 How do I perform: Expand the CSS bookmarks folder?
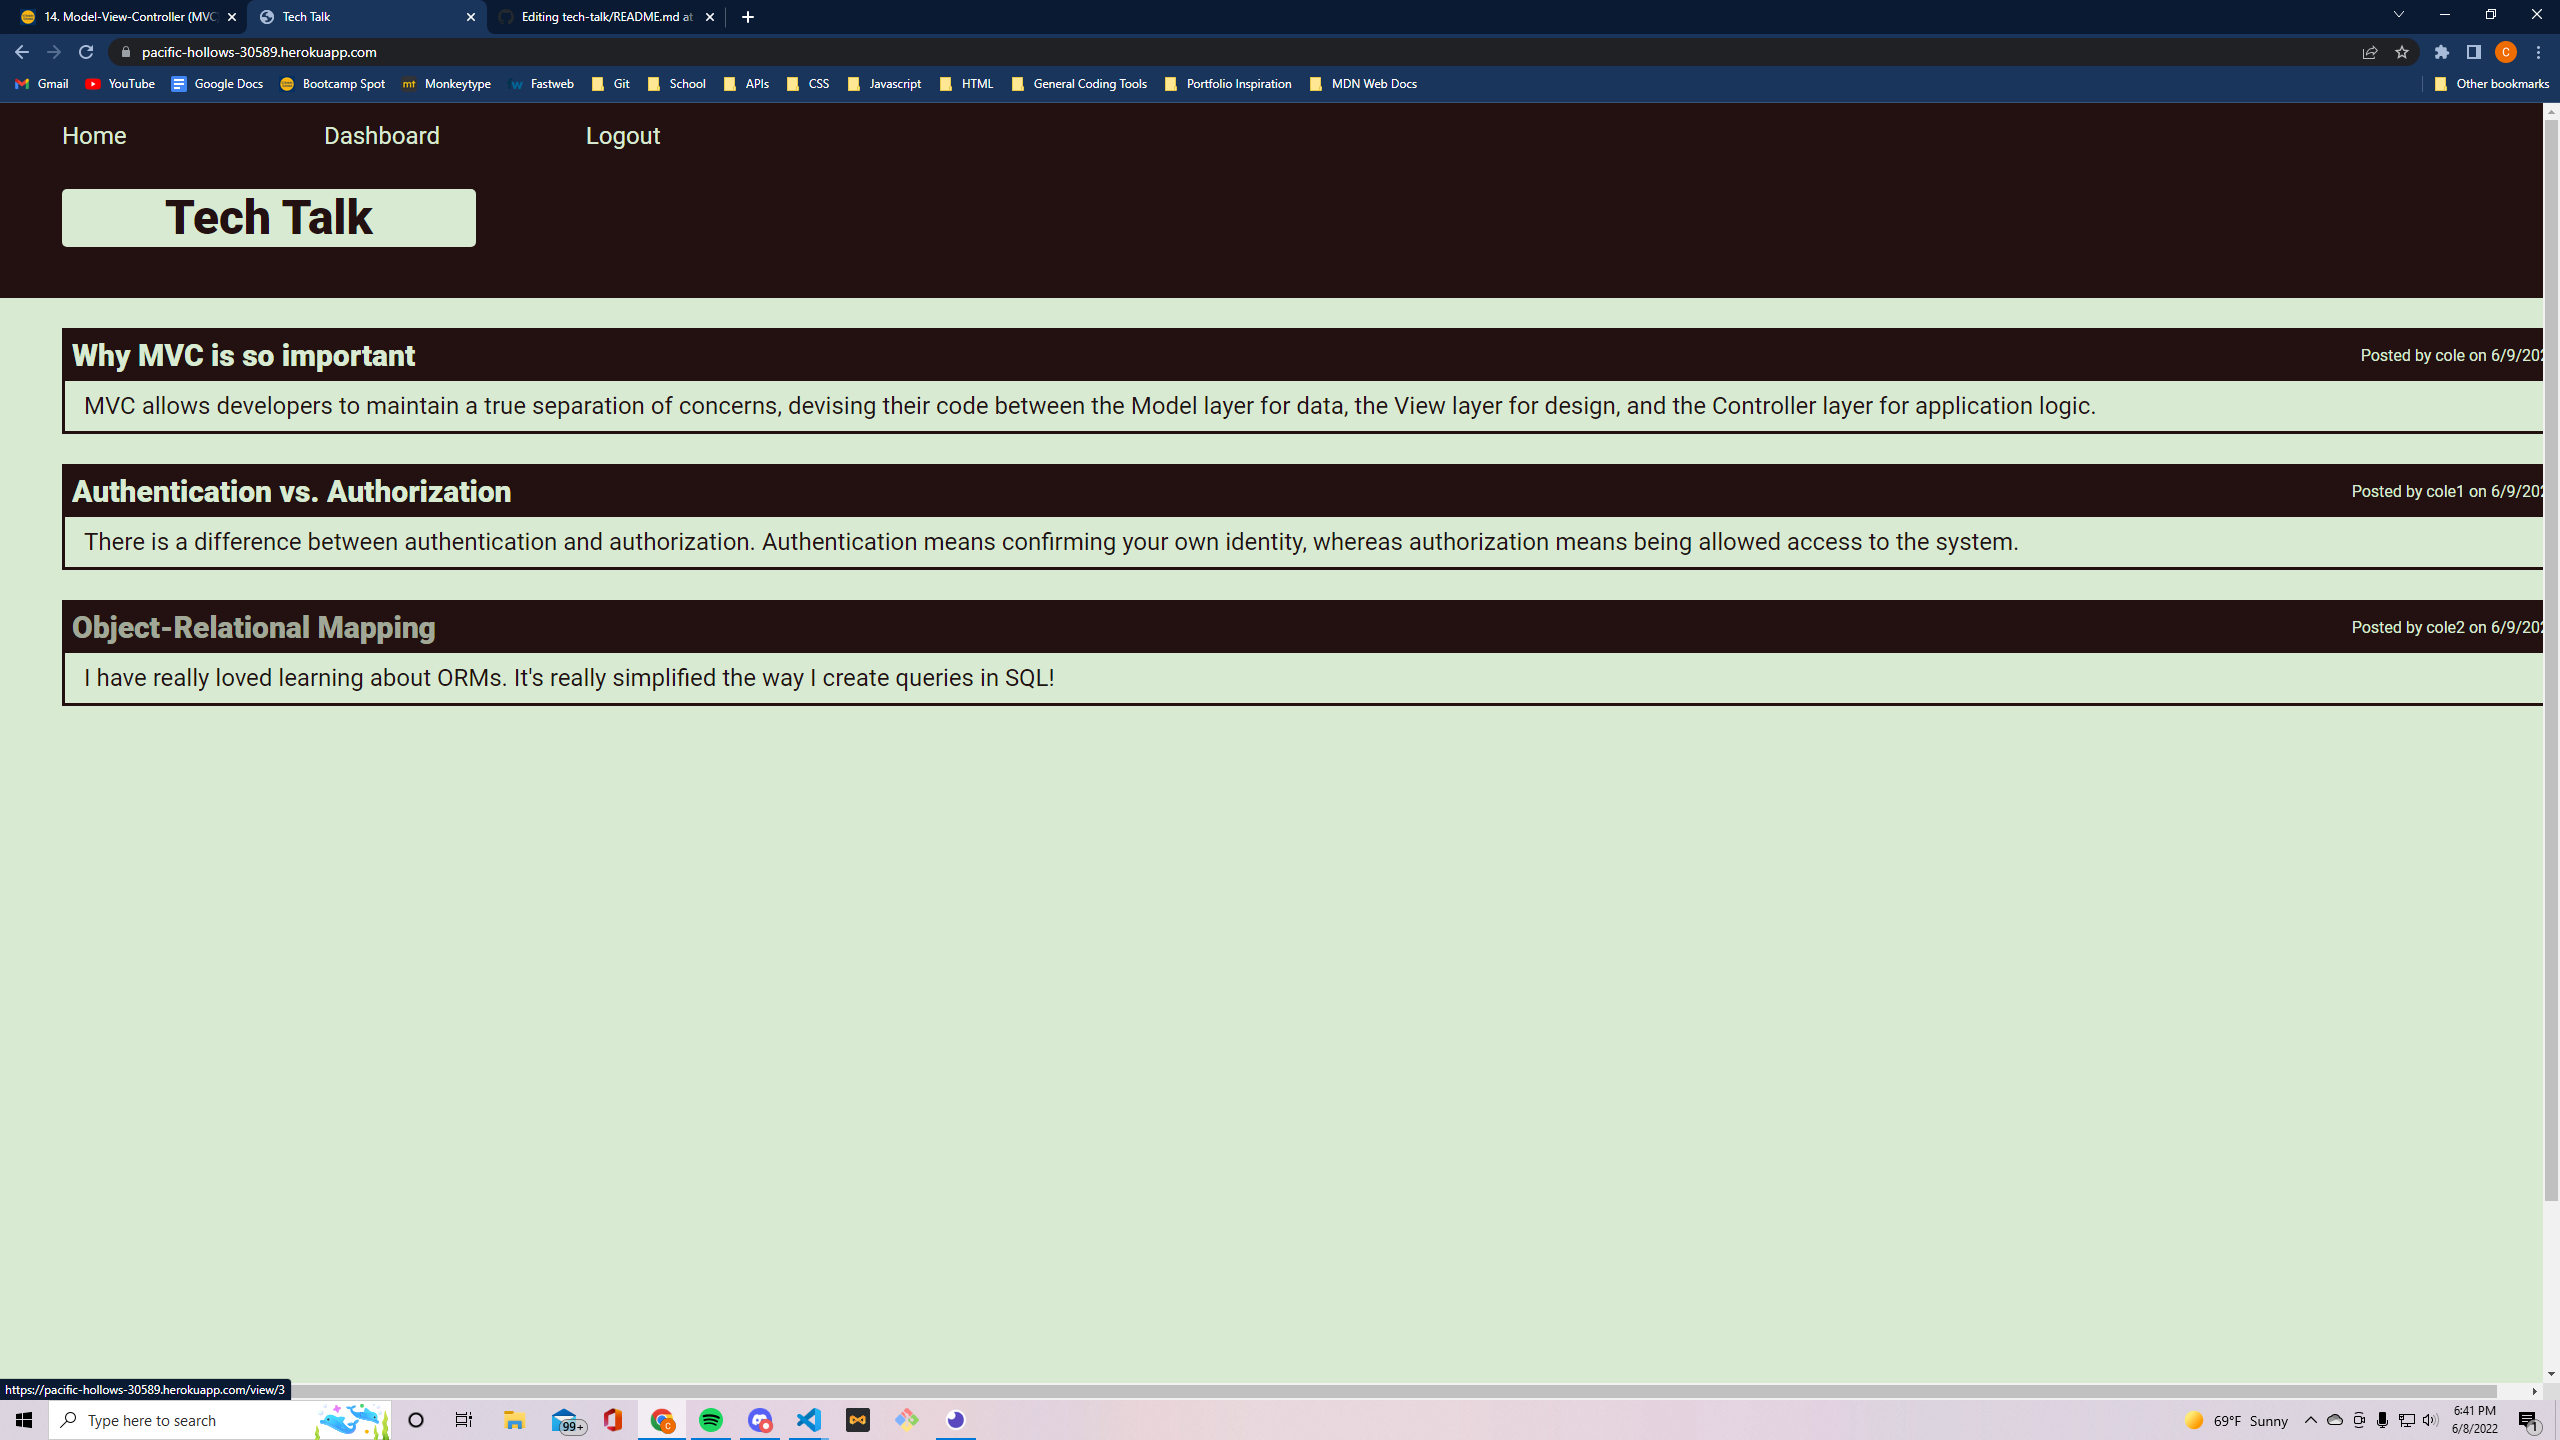pos(808,84)
